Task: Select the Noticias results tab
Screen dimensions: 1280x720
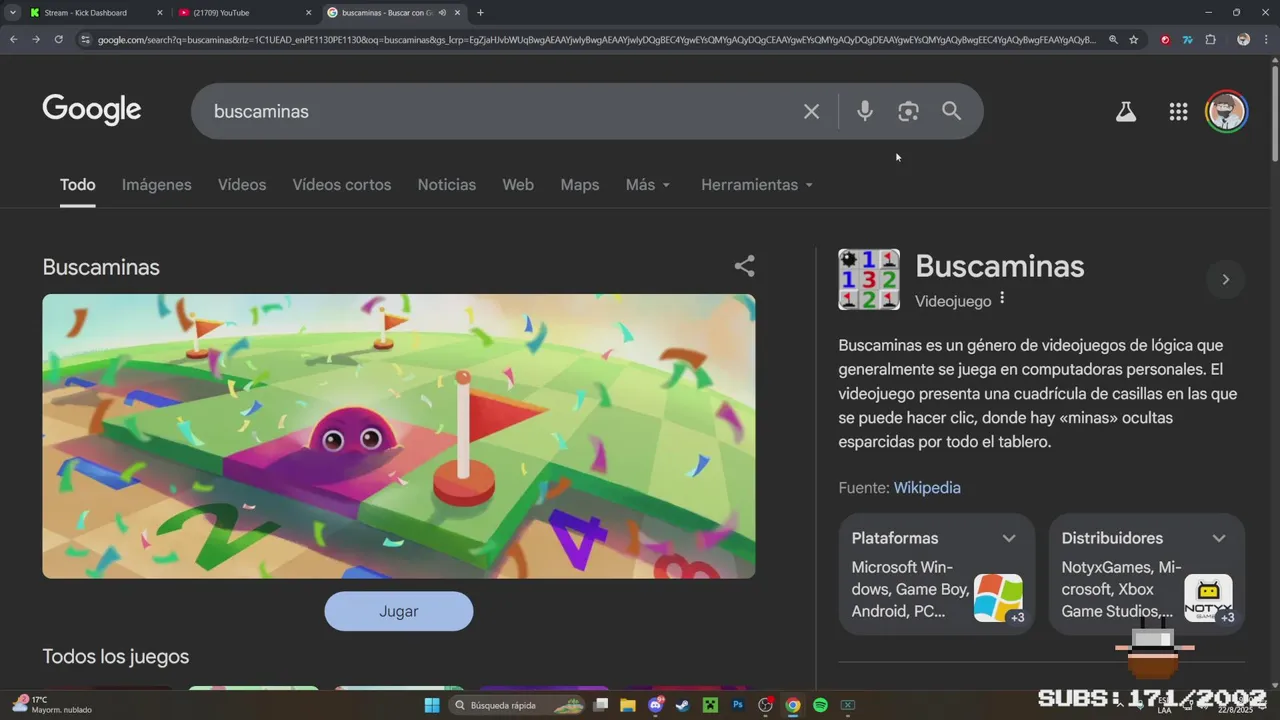Action: [x=447, y=185]
